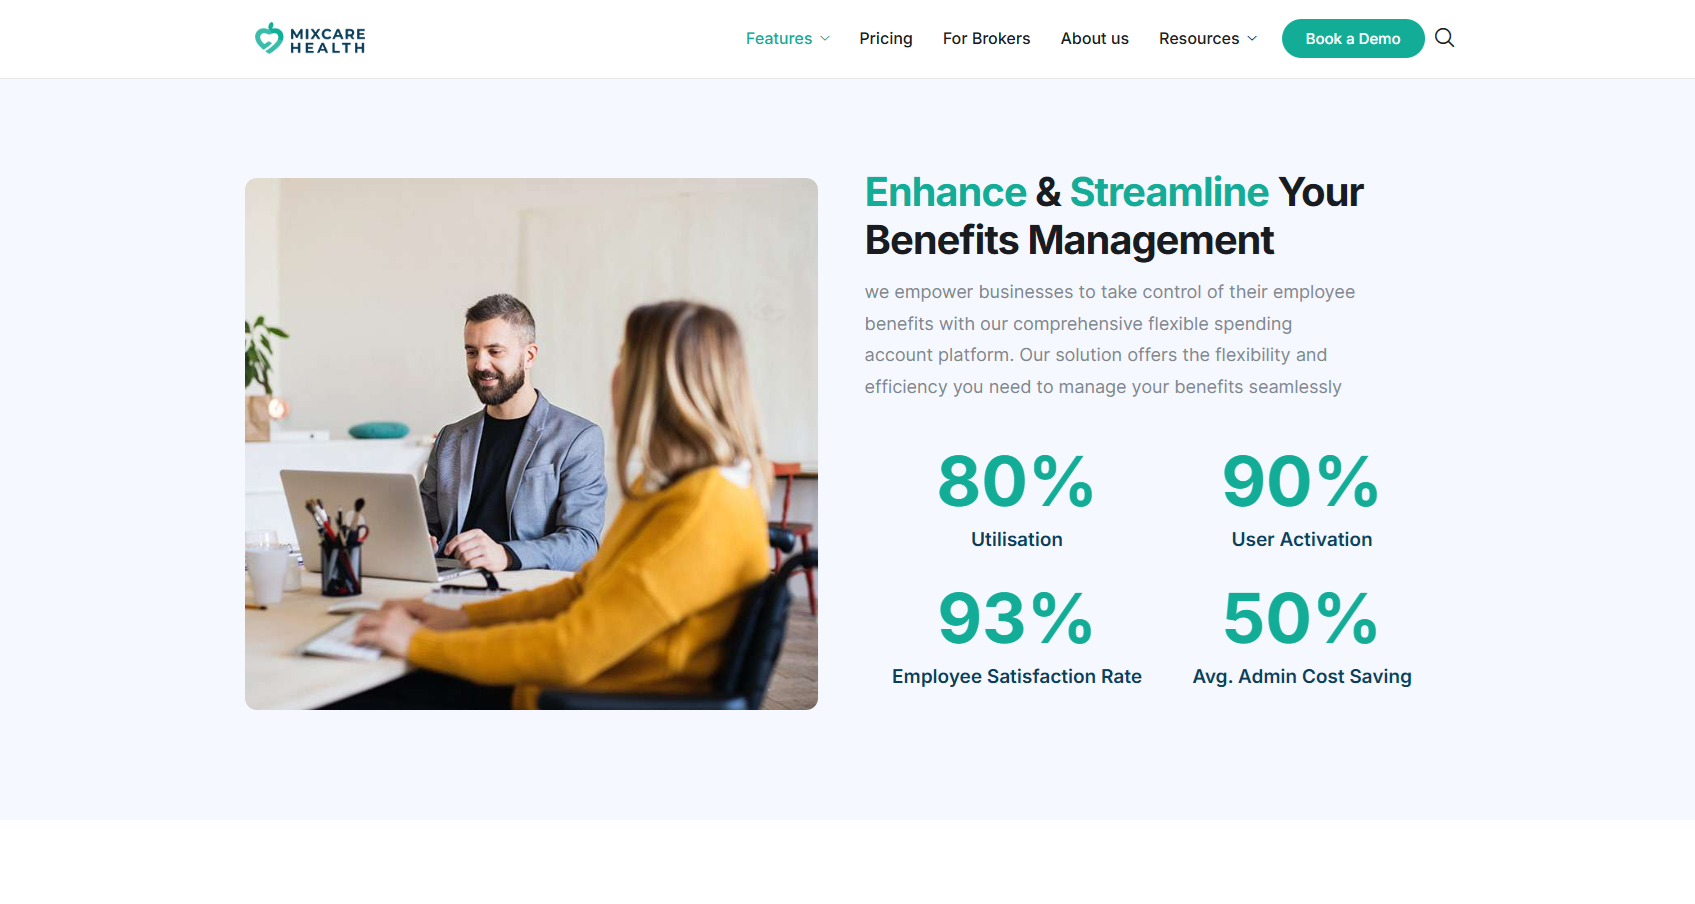Click the 80% utilisation figure

point(1016,482)
